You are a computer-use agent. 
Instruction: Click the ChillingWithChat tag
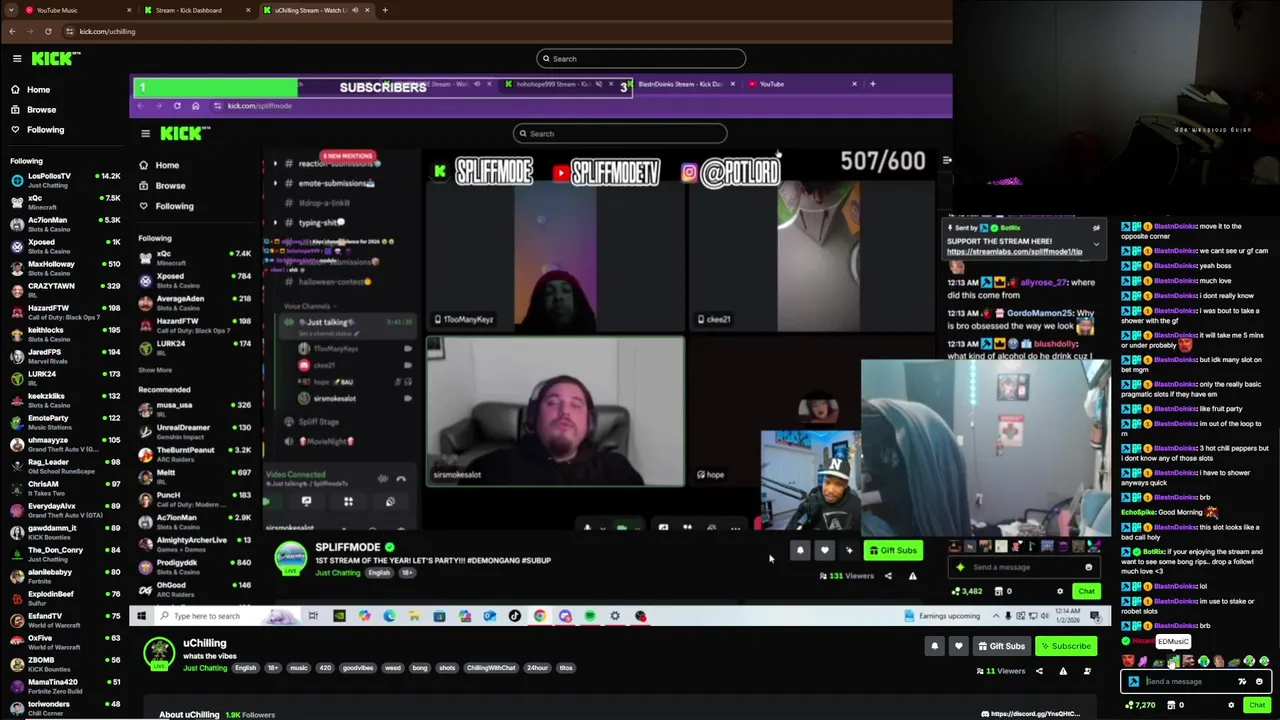pos(491,668)
